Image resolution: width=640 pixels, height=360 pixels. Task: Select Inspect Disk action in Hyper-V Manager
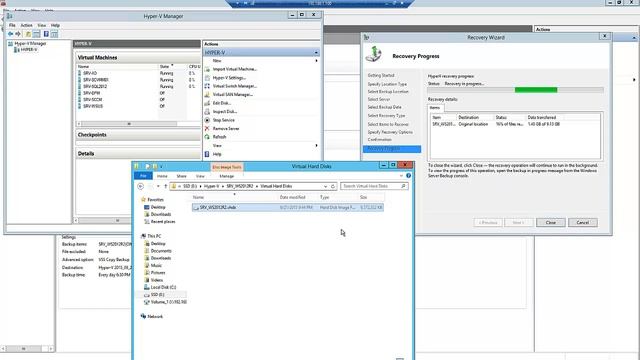point(224,111)
